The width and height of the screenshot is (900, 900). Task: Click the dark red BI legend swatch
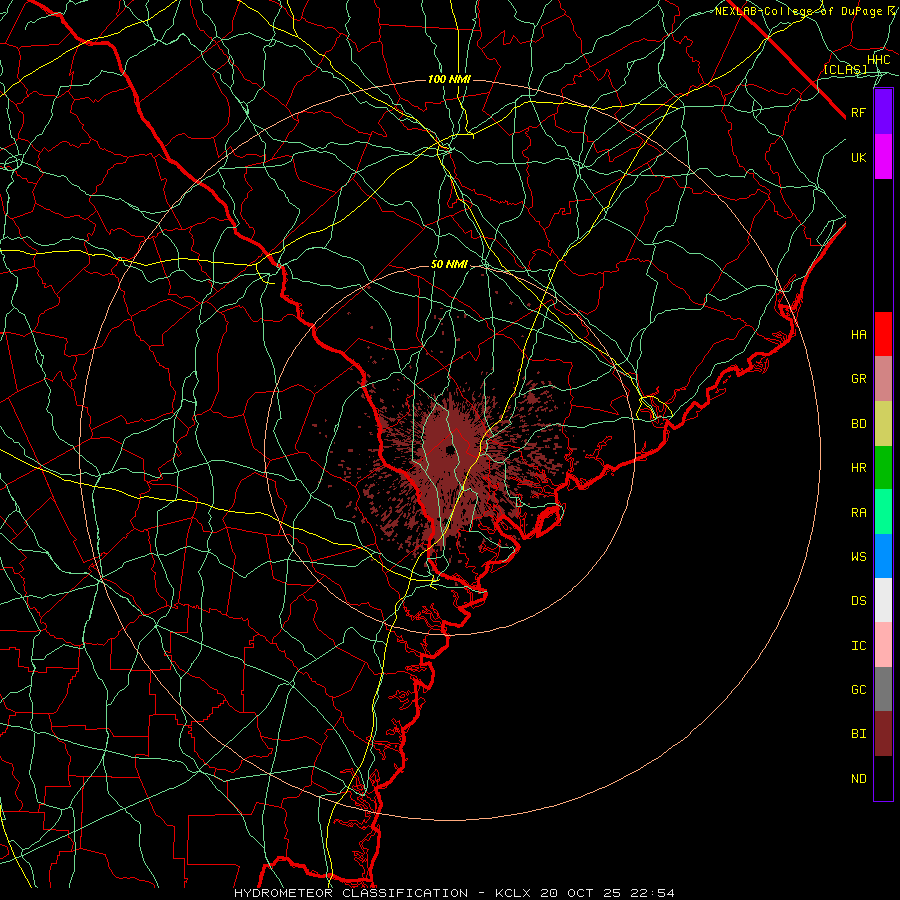(883, 734)
